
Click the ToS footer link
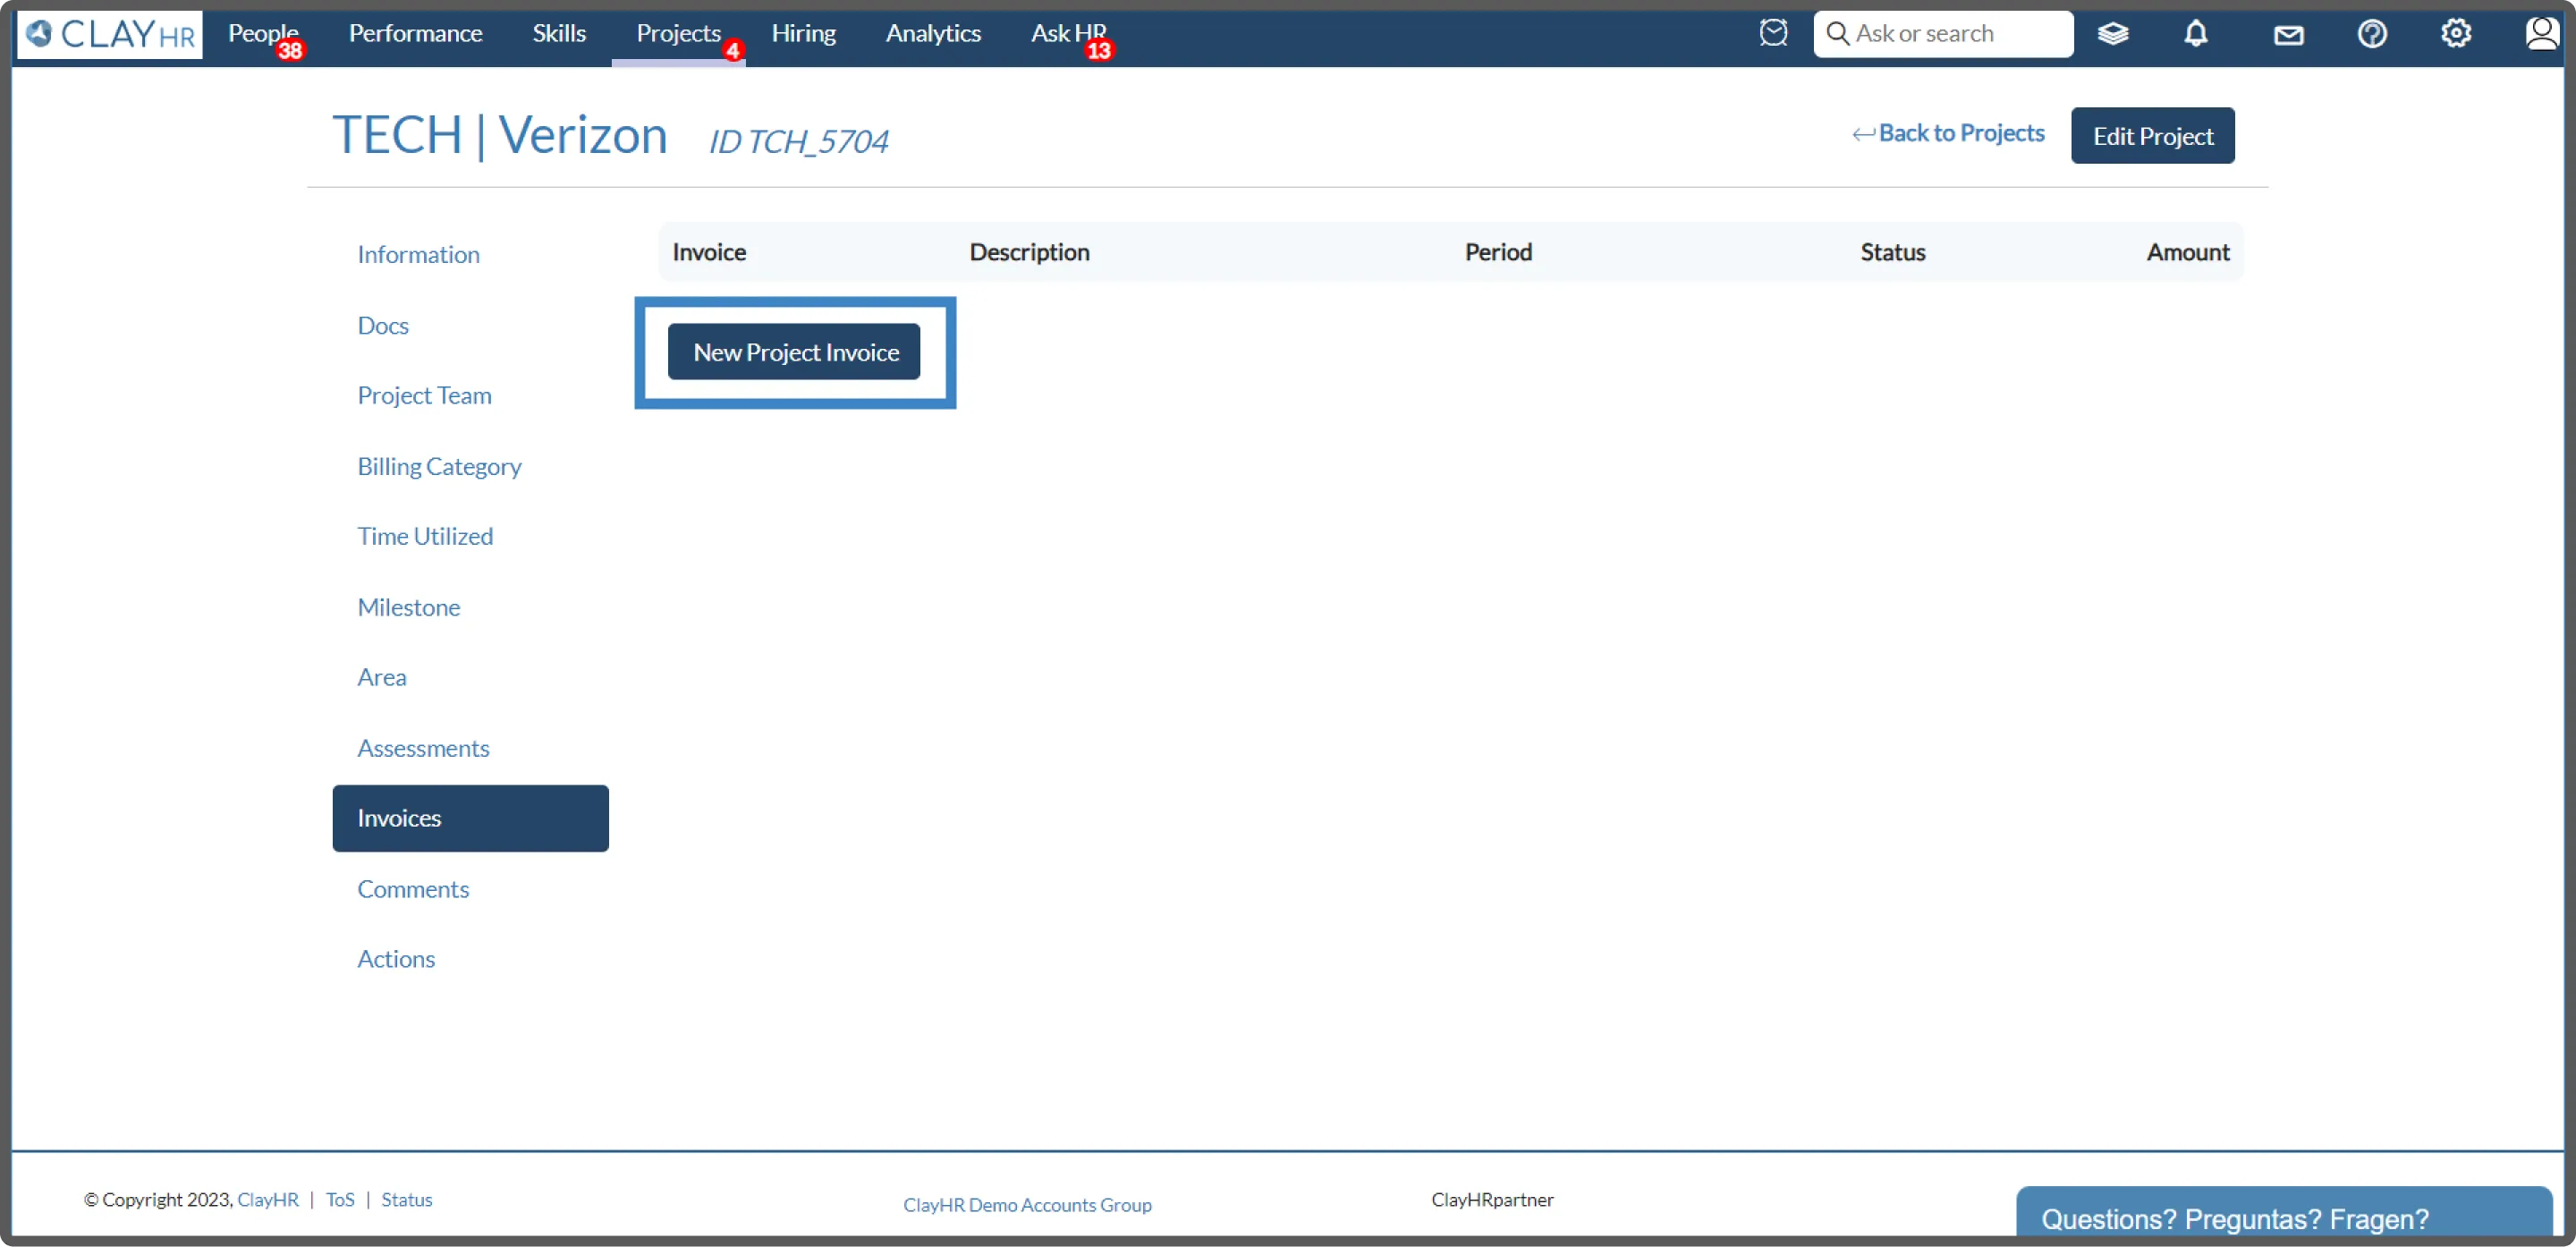tap(340, 1199)
